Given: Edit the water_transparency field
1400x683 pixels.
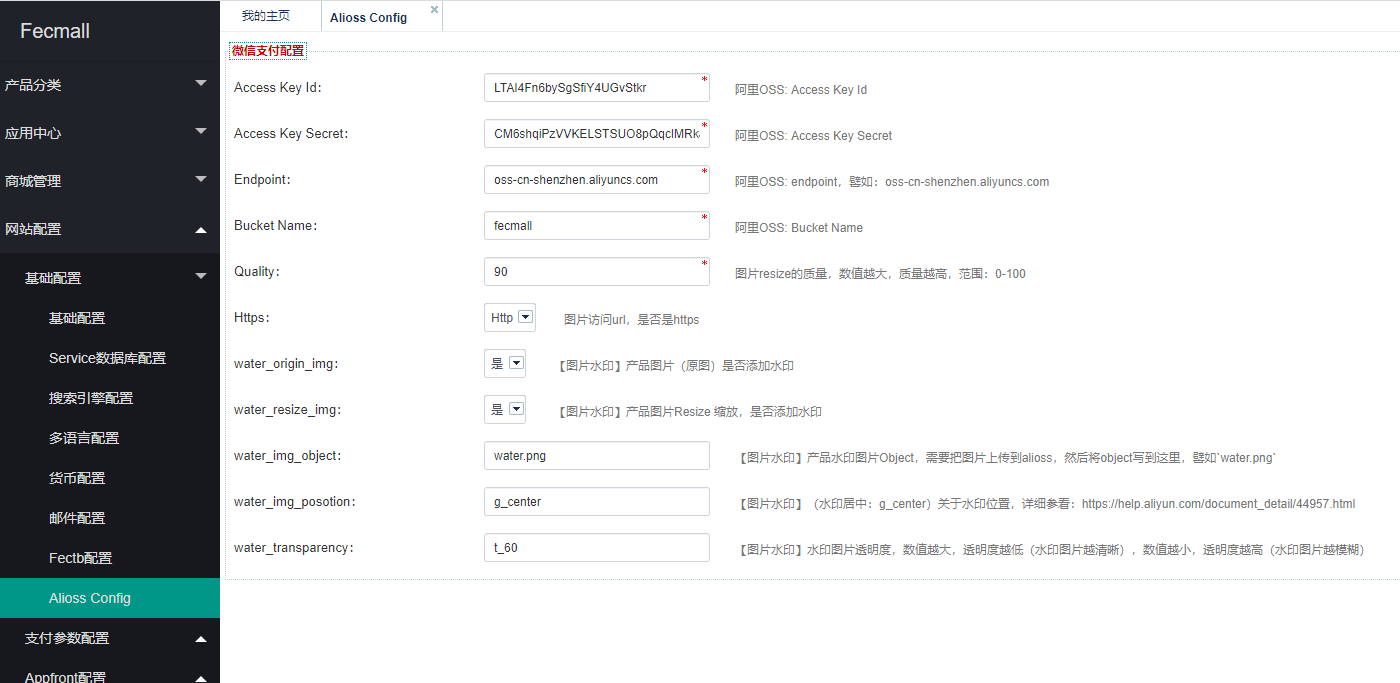Looking at the screenshot, I should coord(597,547).
